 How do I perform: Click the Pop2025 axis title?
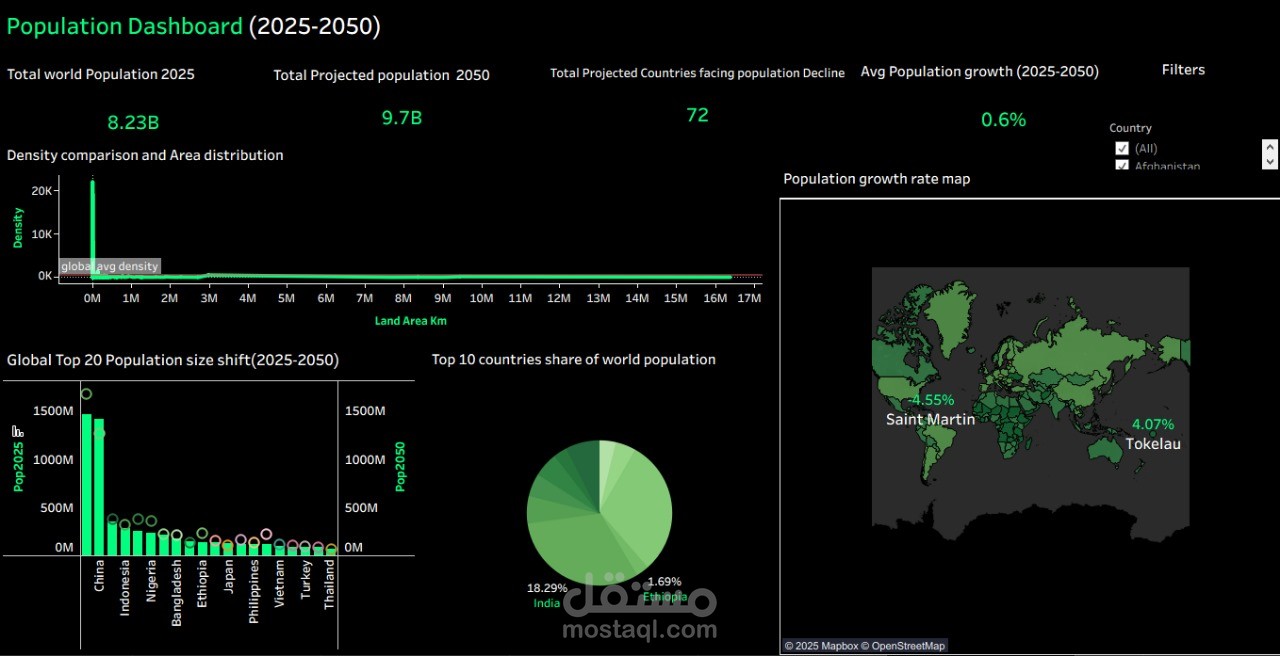click(x=18, y=467)
